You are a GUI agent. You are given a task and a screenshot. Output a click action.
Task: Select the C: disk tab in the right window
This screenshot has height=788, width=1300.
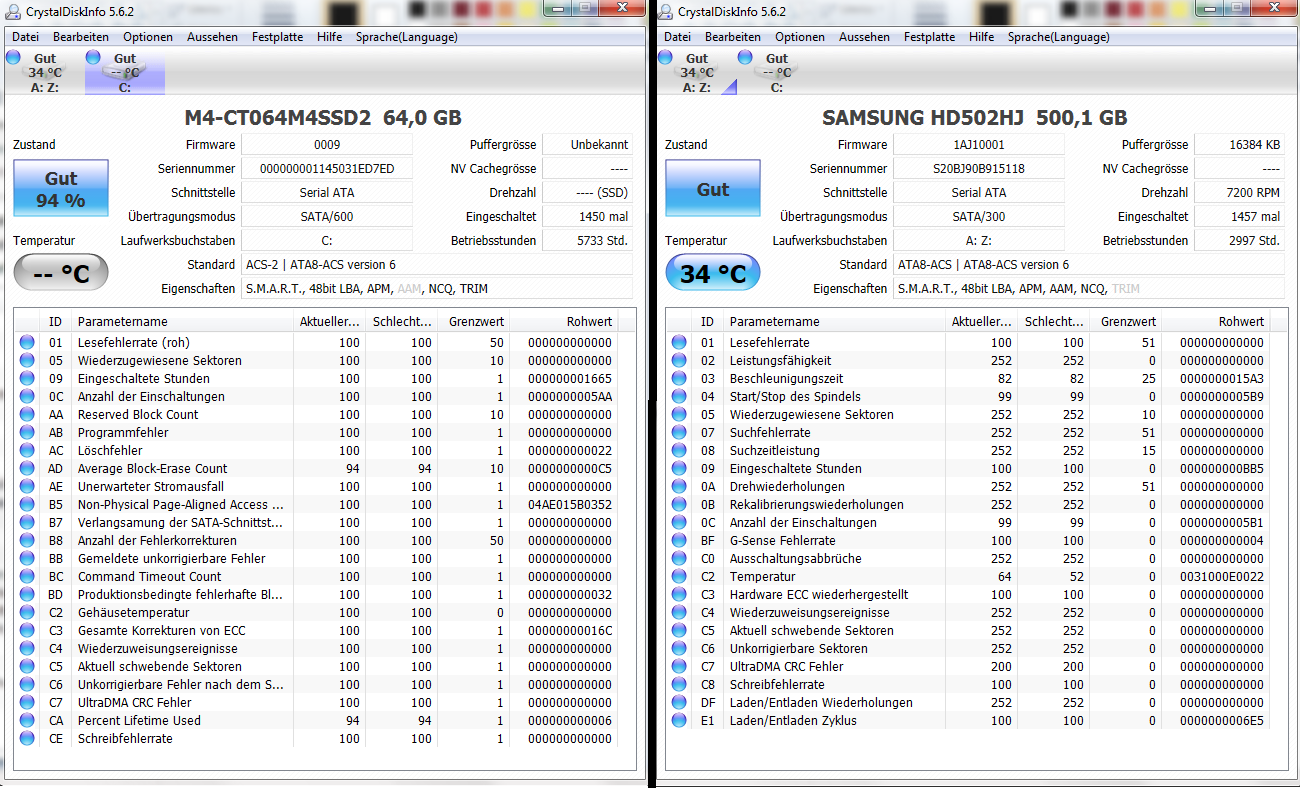click(x=776, y=73)
